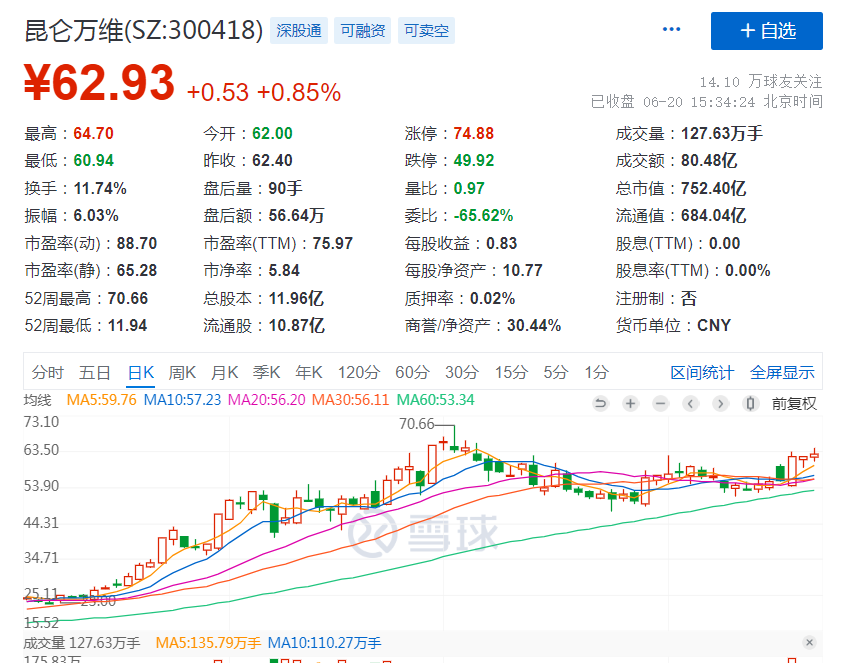This screenshot has height=663, width=844.
Task: Click the 可融资 tag
Action: coord(362,31)
